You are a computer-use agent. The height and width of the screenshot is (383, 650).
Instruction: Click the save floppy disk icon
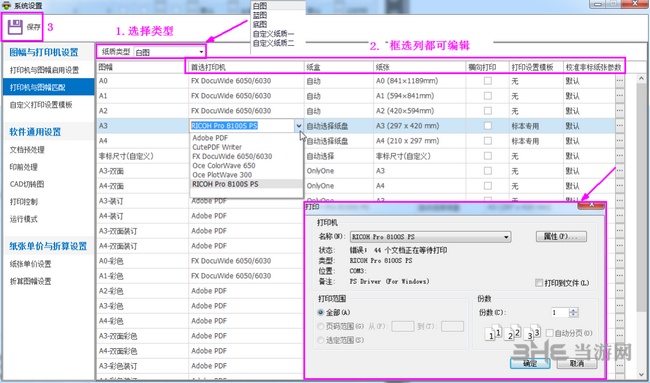pyautogui.click(x=15, y=27)
